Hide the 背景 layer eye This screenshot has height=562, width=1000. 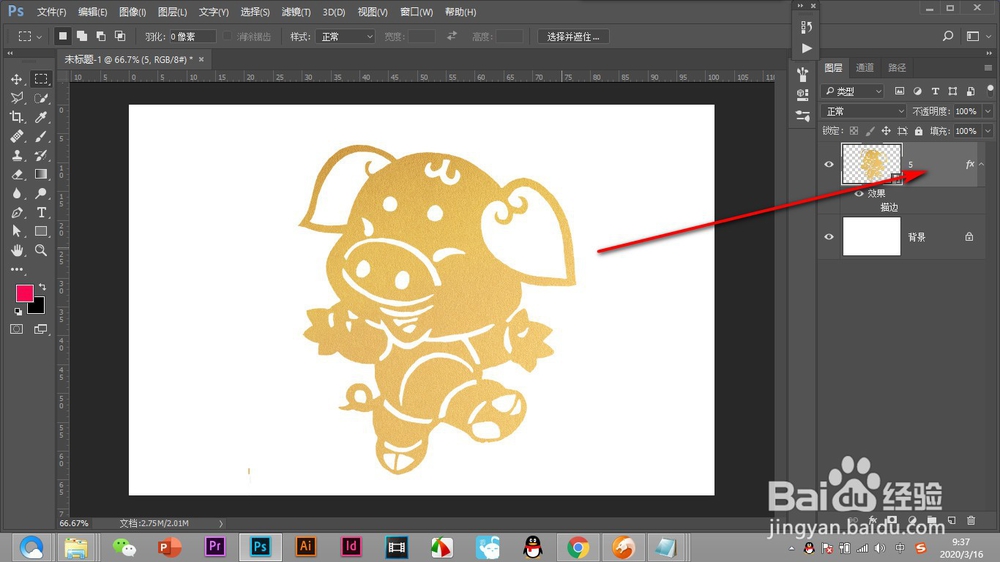pos(828,237)
